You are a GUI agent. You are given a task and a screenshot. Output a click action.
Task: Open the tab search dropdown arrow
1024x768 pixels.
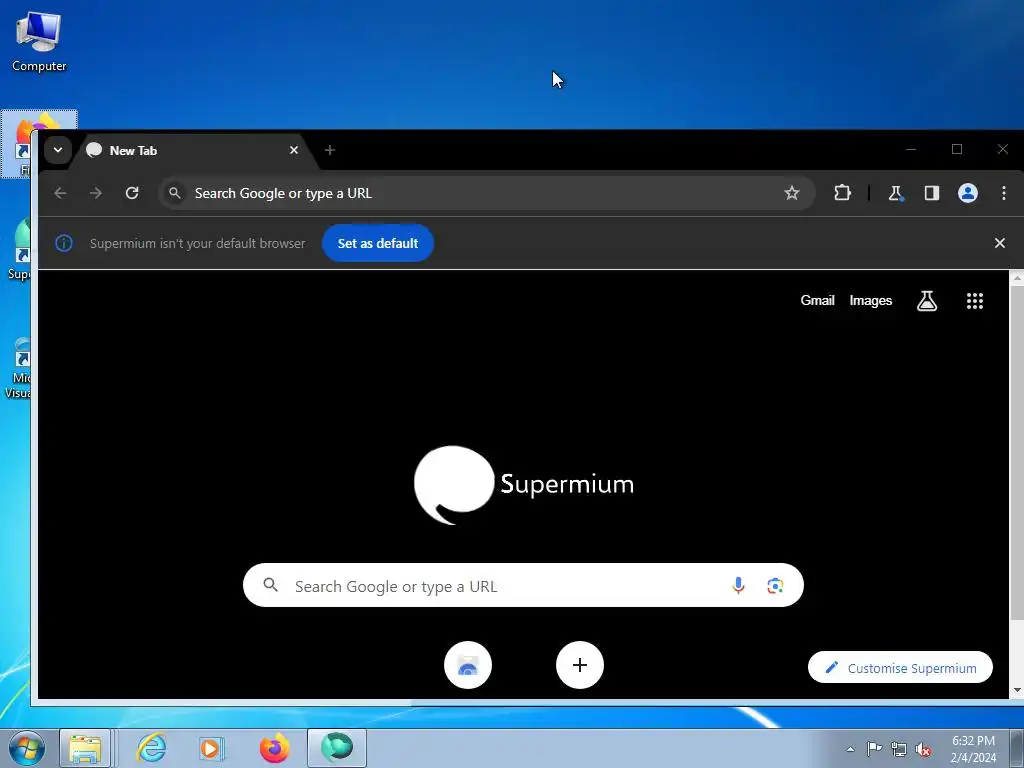click(x=57, y=150)
